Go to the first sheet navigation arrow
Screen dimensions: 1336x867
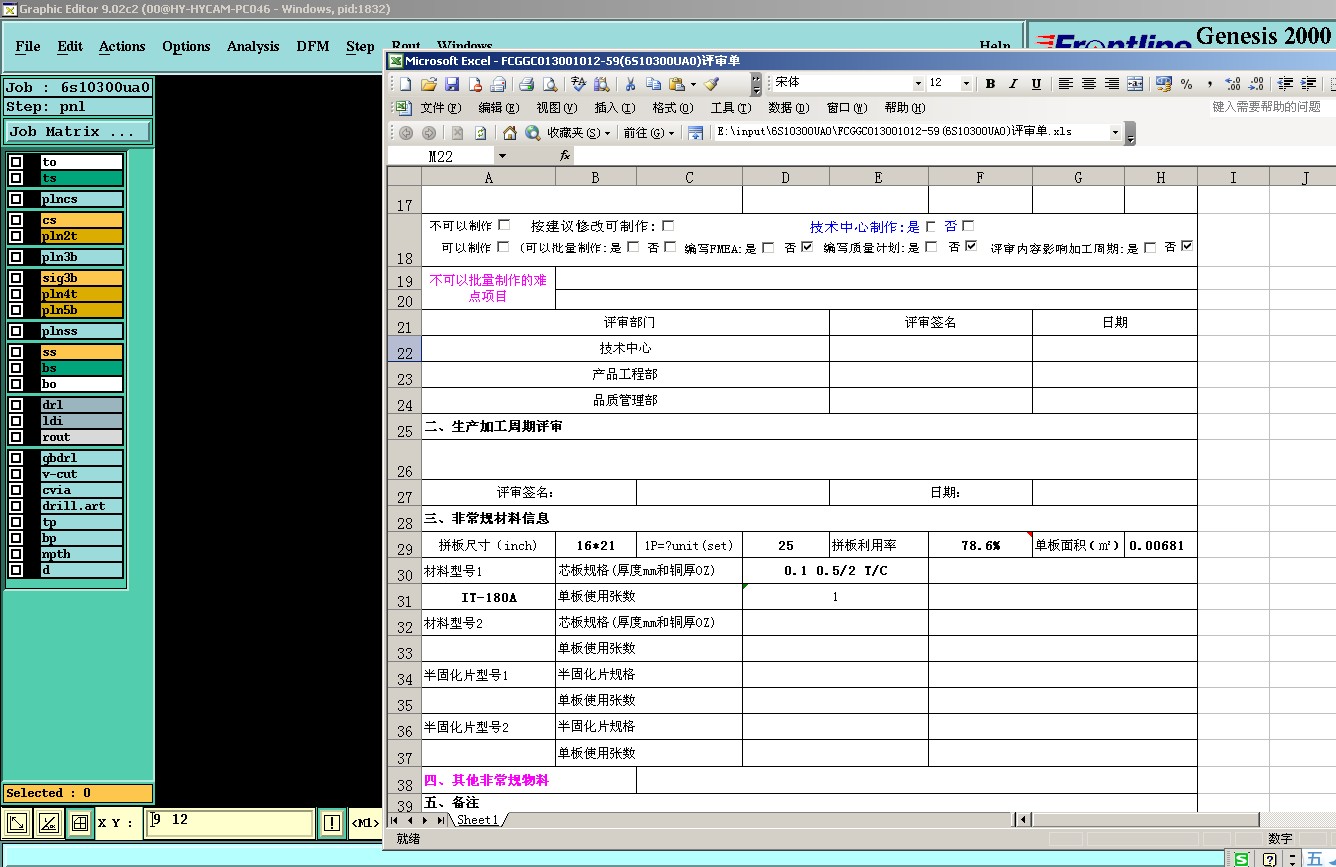[x=395, y=820]
